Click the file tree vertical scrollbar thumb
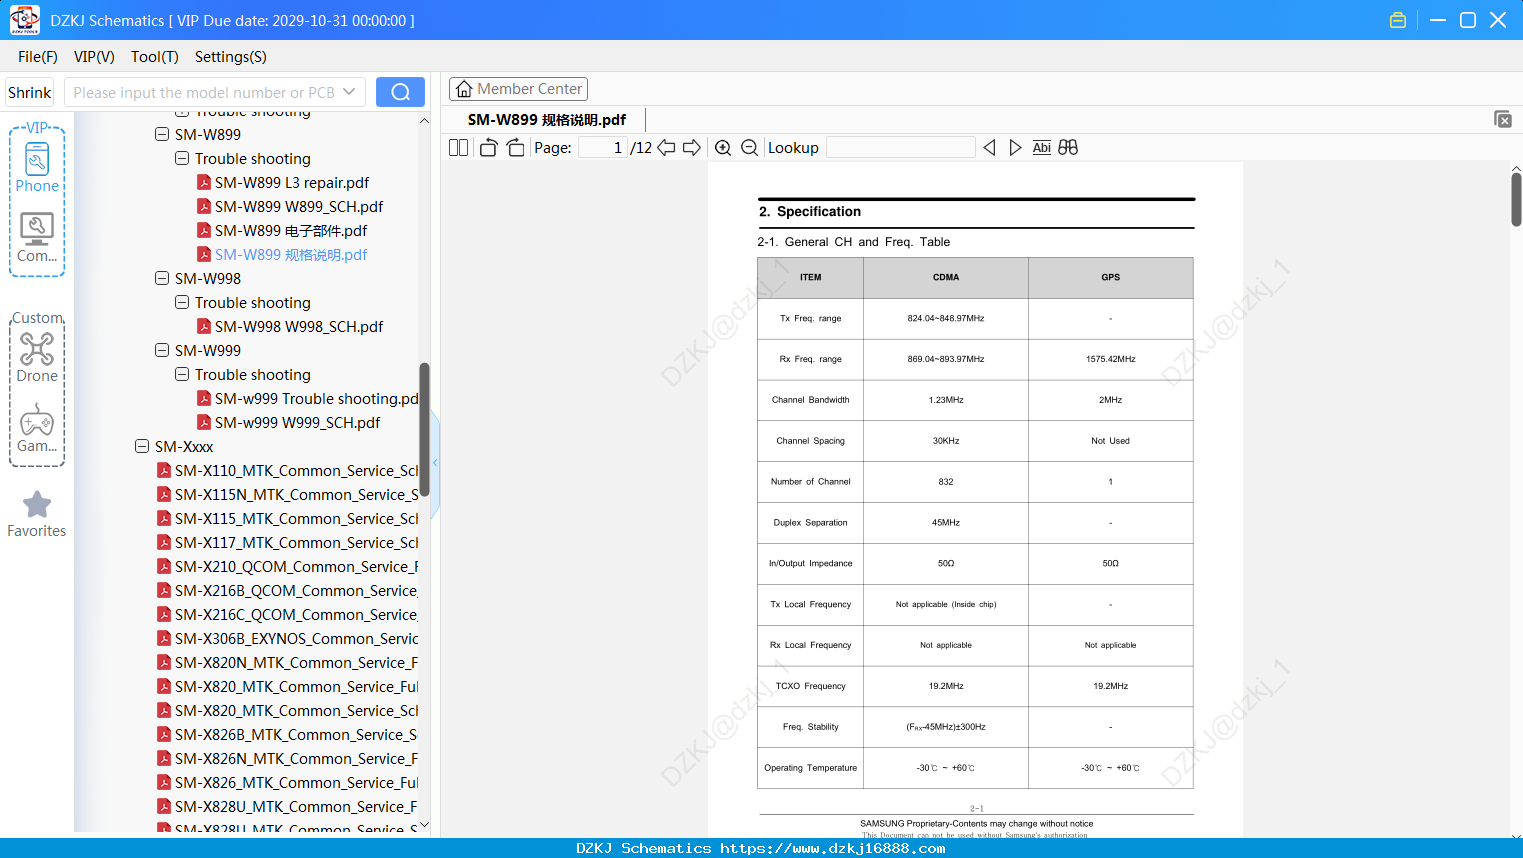 pyautogui.click(x=424, y=430)
